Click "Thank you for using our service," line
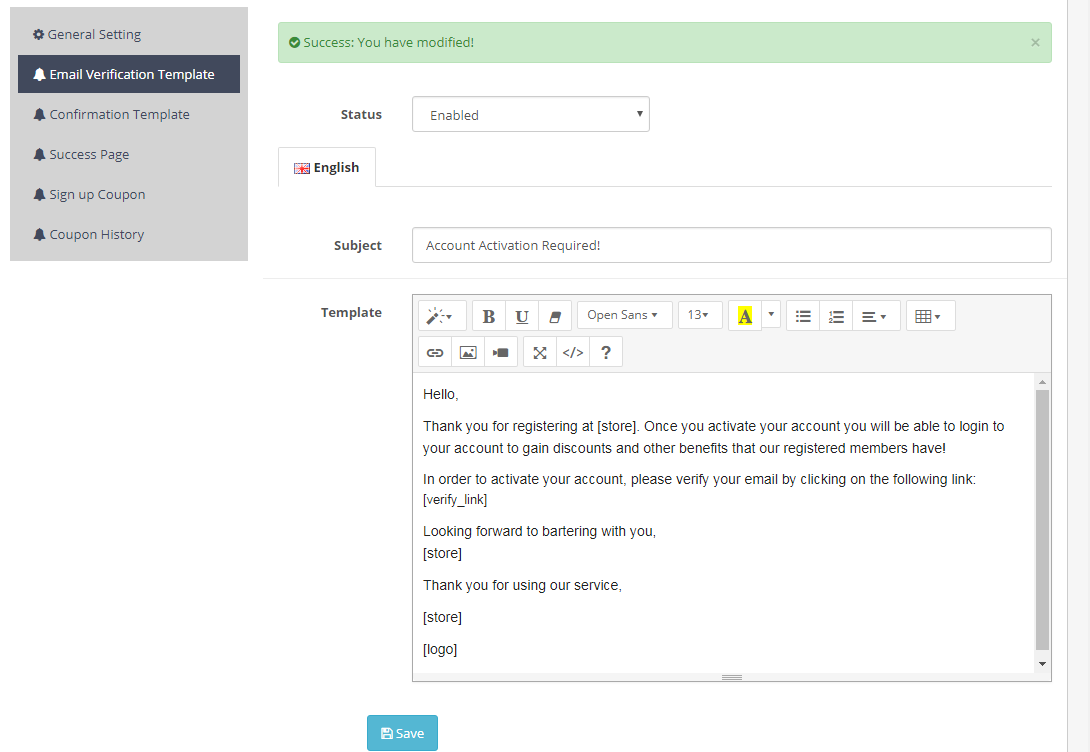Image resolution: width=1090 pixels, height=752 pixels. pyautogui.click(x=522, y=585)
